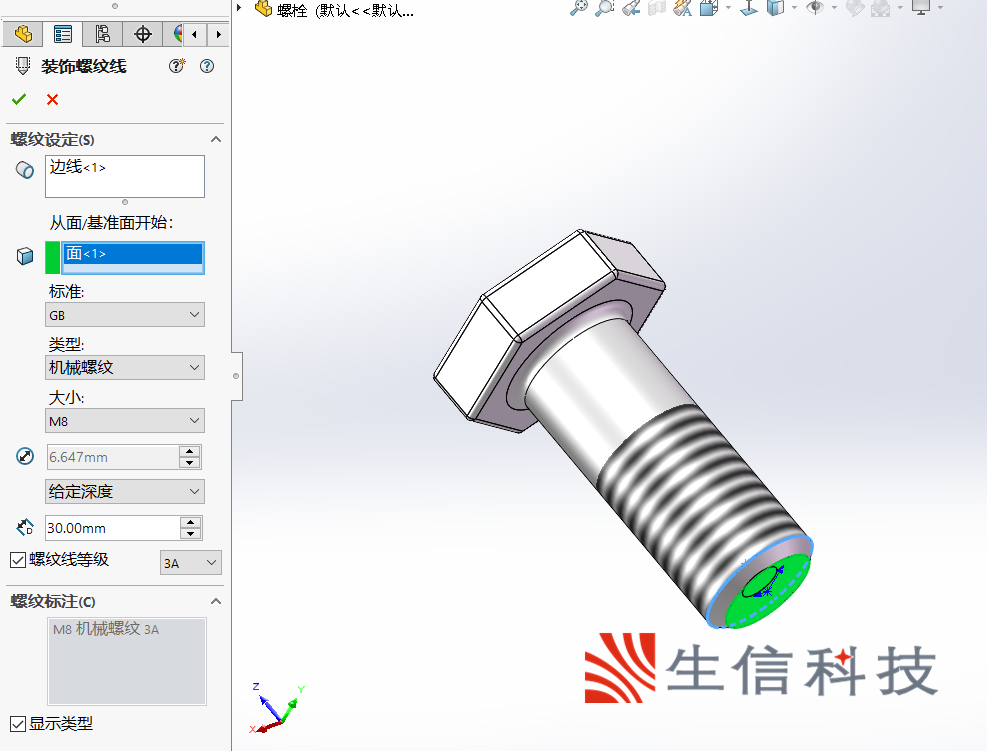Toggle the 螺纹线等级 checkbox
This screenshot has width=987, height=751.
click(18, 560)
